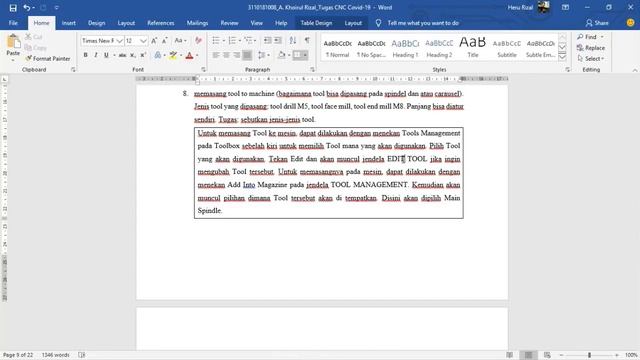Switch to Web Layout view

tap(547, 355)
